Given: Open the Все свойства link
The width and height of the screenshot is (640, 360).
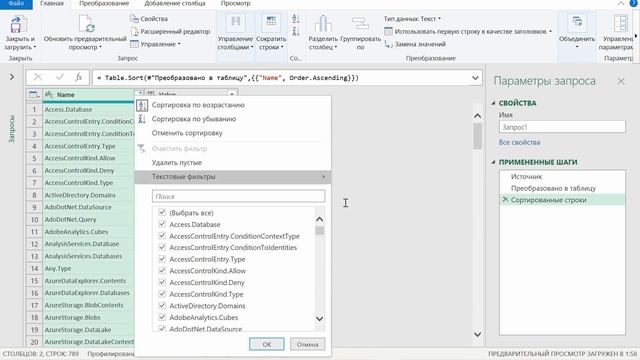Looking at the screenshot, I should click(519, 142).
